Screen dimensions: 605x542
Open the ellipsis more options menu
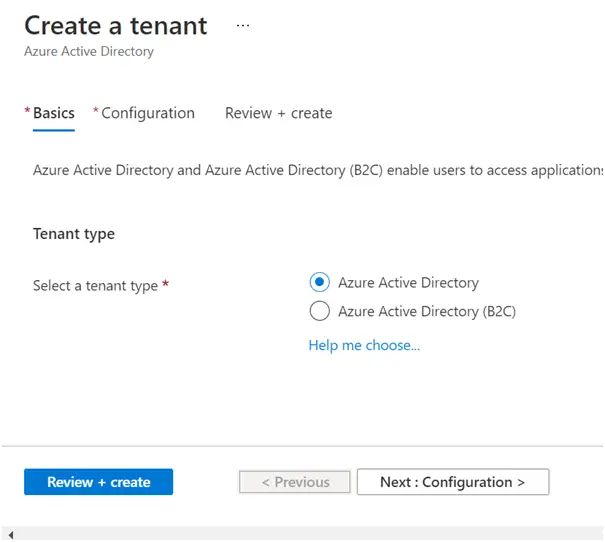pyautogui.click(x=243, y=25)
